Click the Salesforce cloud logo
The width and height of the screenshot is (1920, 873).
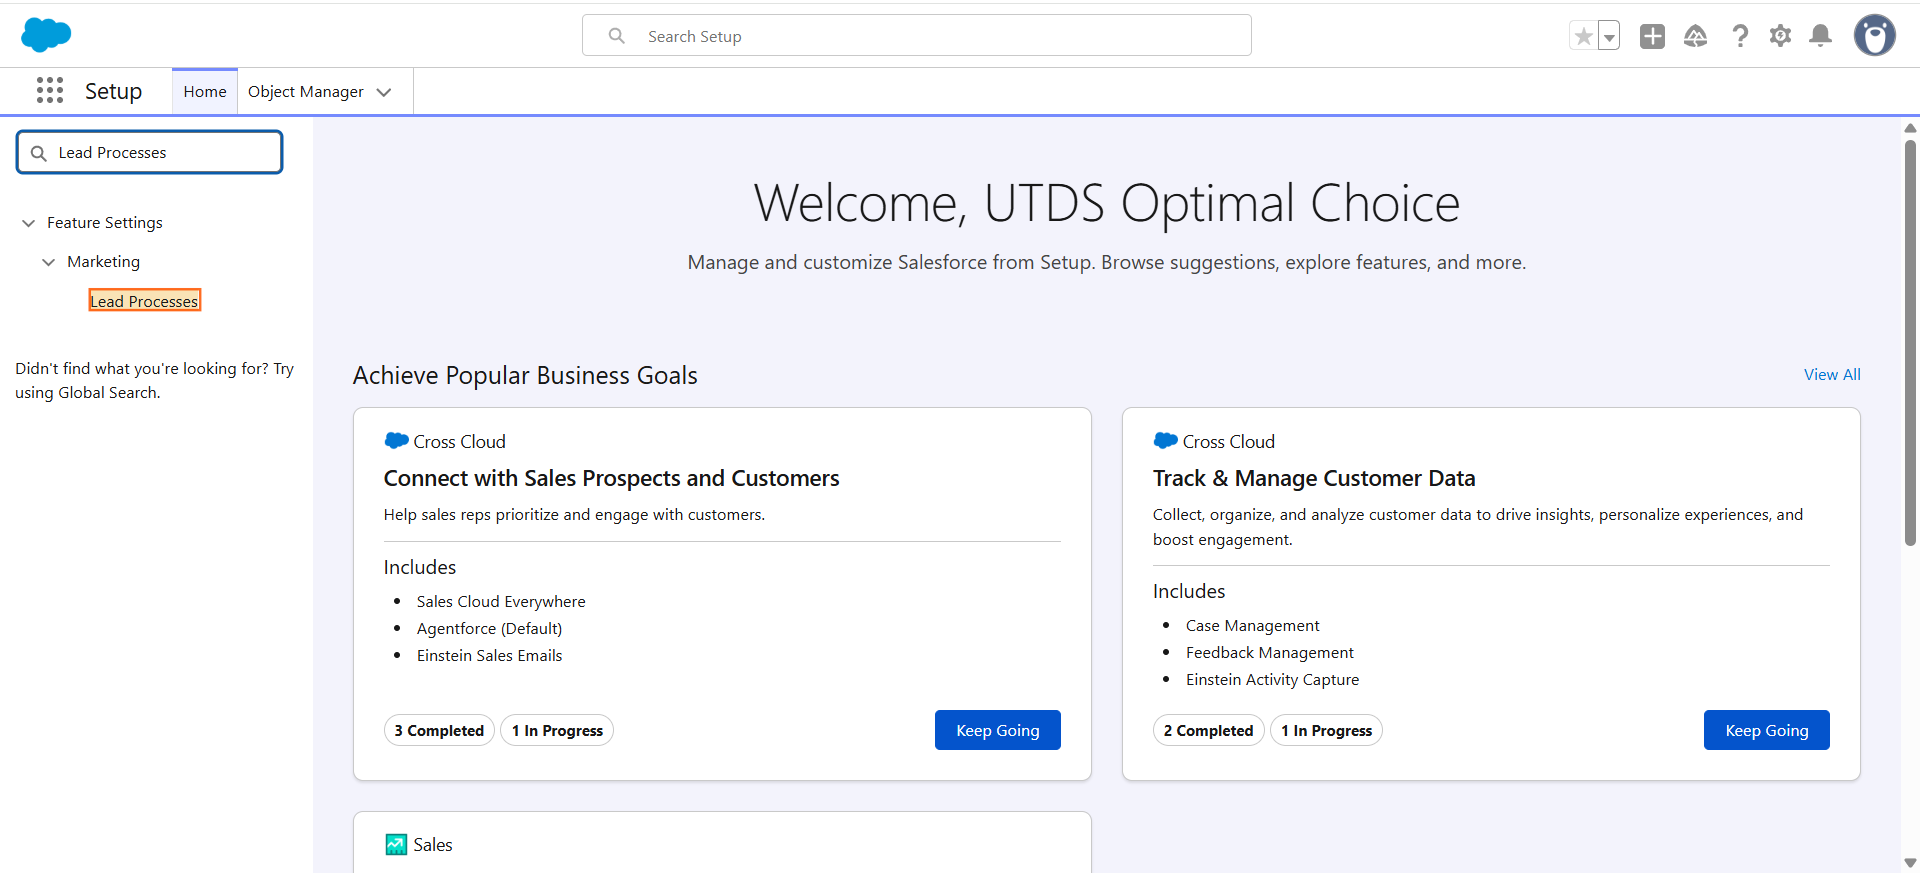[x=46, y=35]
